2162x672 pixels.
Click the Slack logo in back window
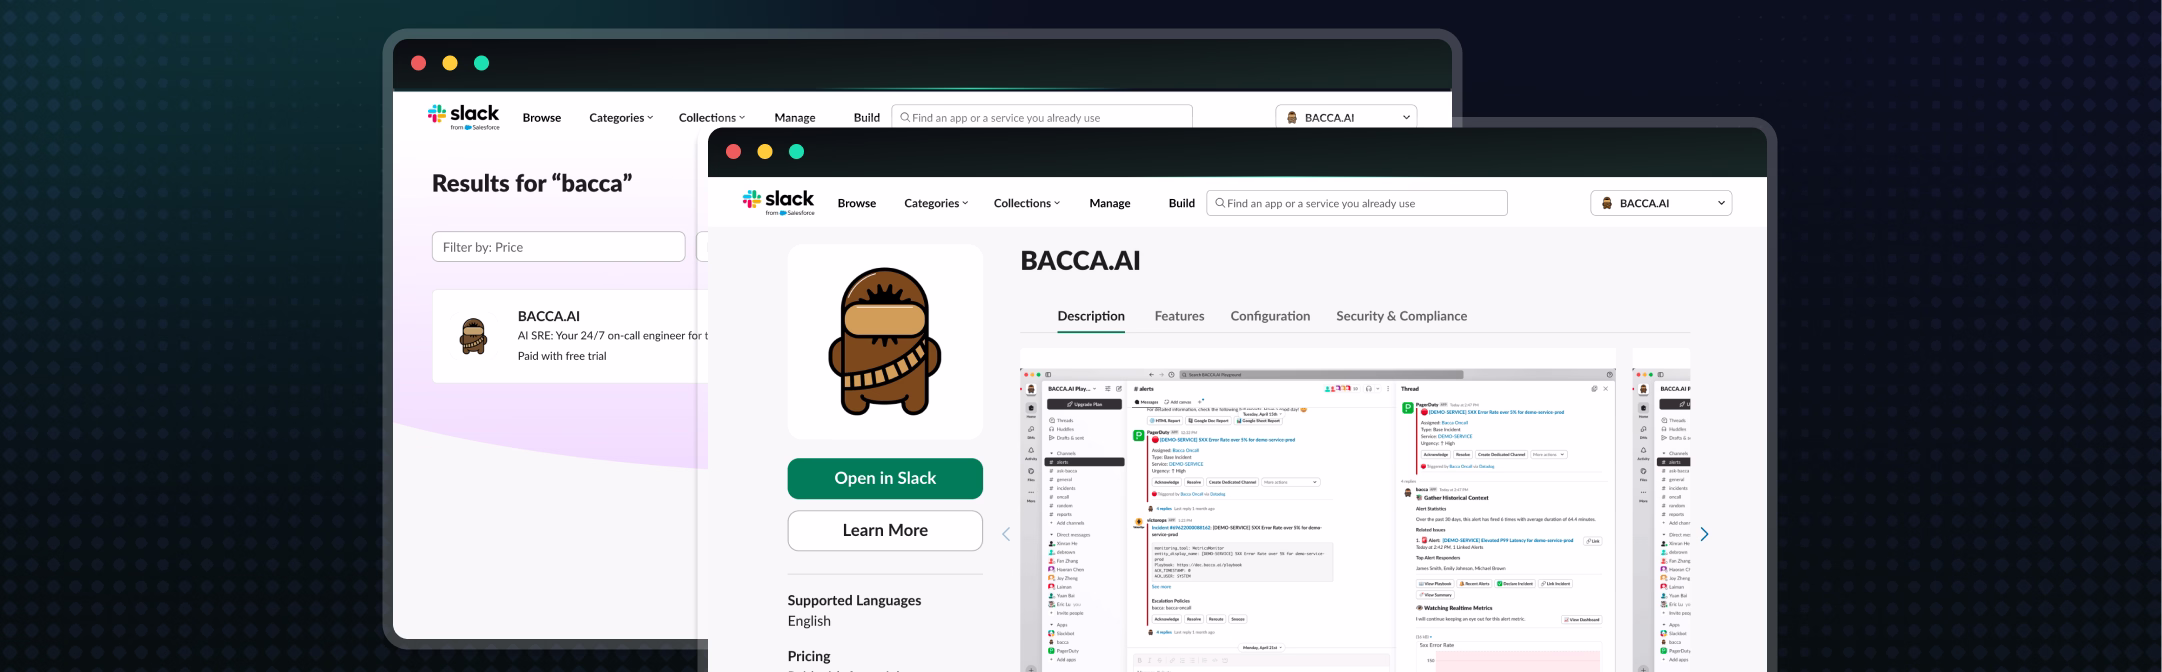tap(463, 117)
